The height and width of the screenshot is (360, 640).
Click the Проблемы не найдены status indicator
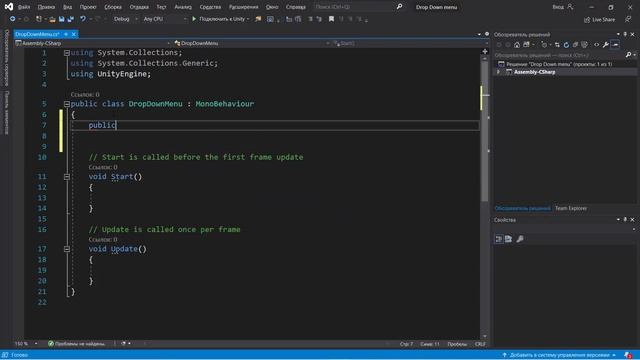pyautogui.click(x=76, y=344)
